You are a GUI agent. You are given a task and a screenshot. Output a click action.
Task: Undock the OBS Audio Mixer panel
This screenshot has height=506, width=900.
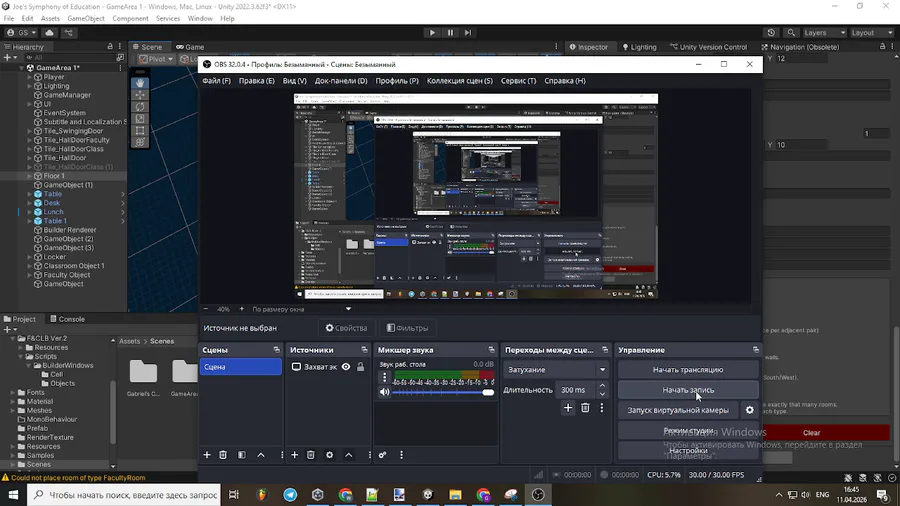491,350
